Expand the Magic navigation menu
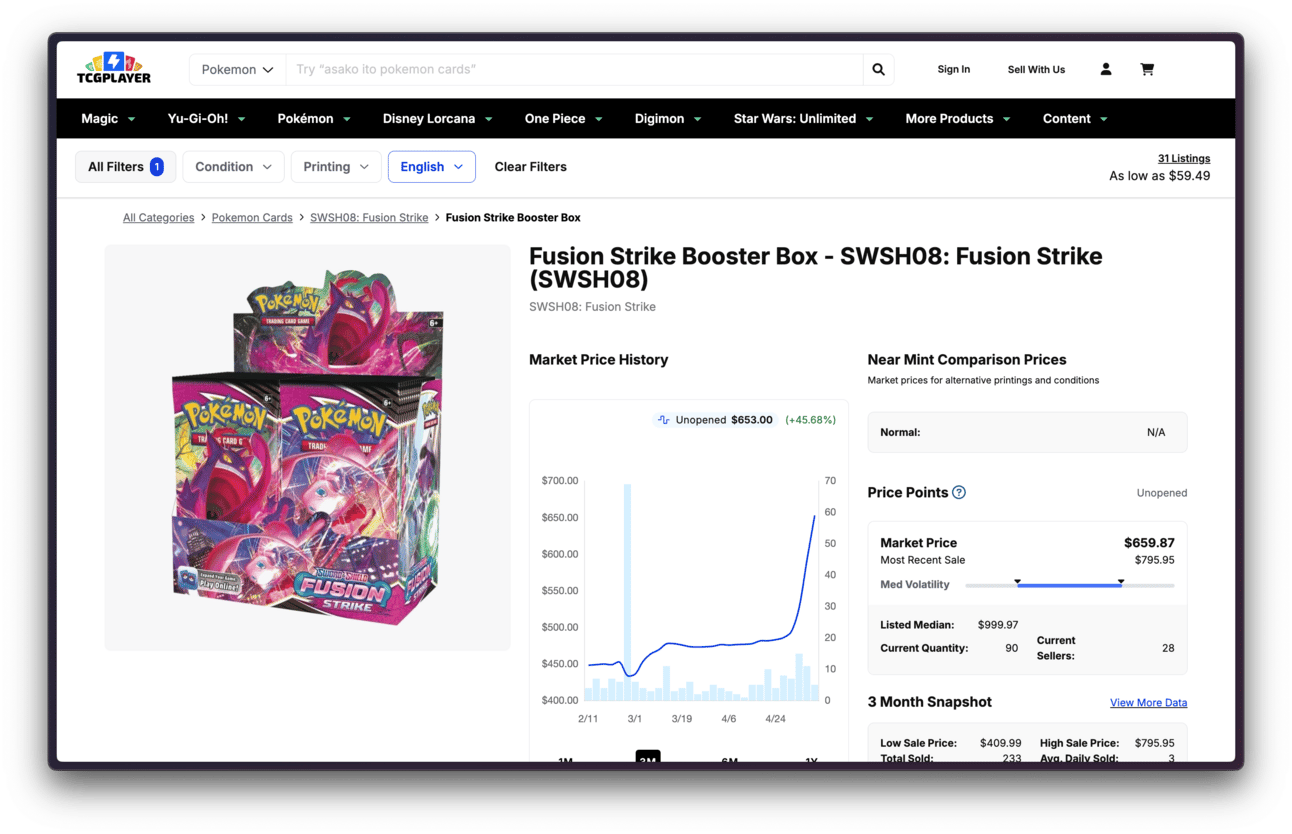The width and height of the screenshot is (1292, 834). click(108, 118)
